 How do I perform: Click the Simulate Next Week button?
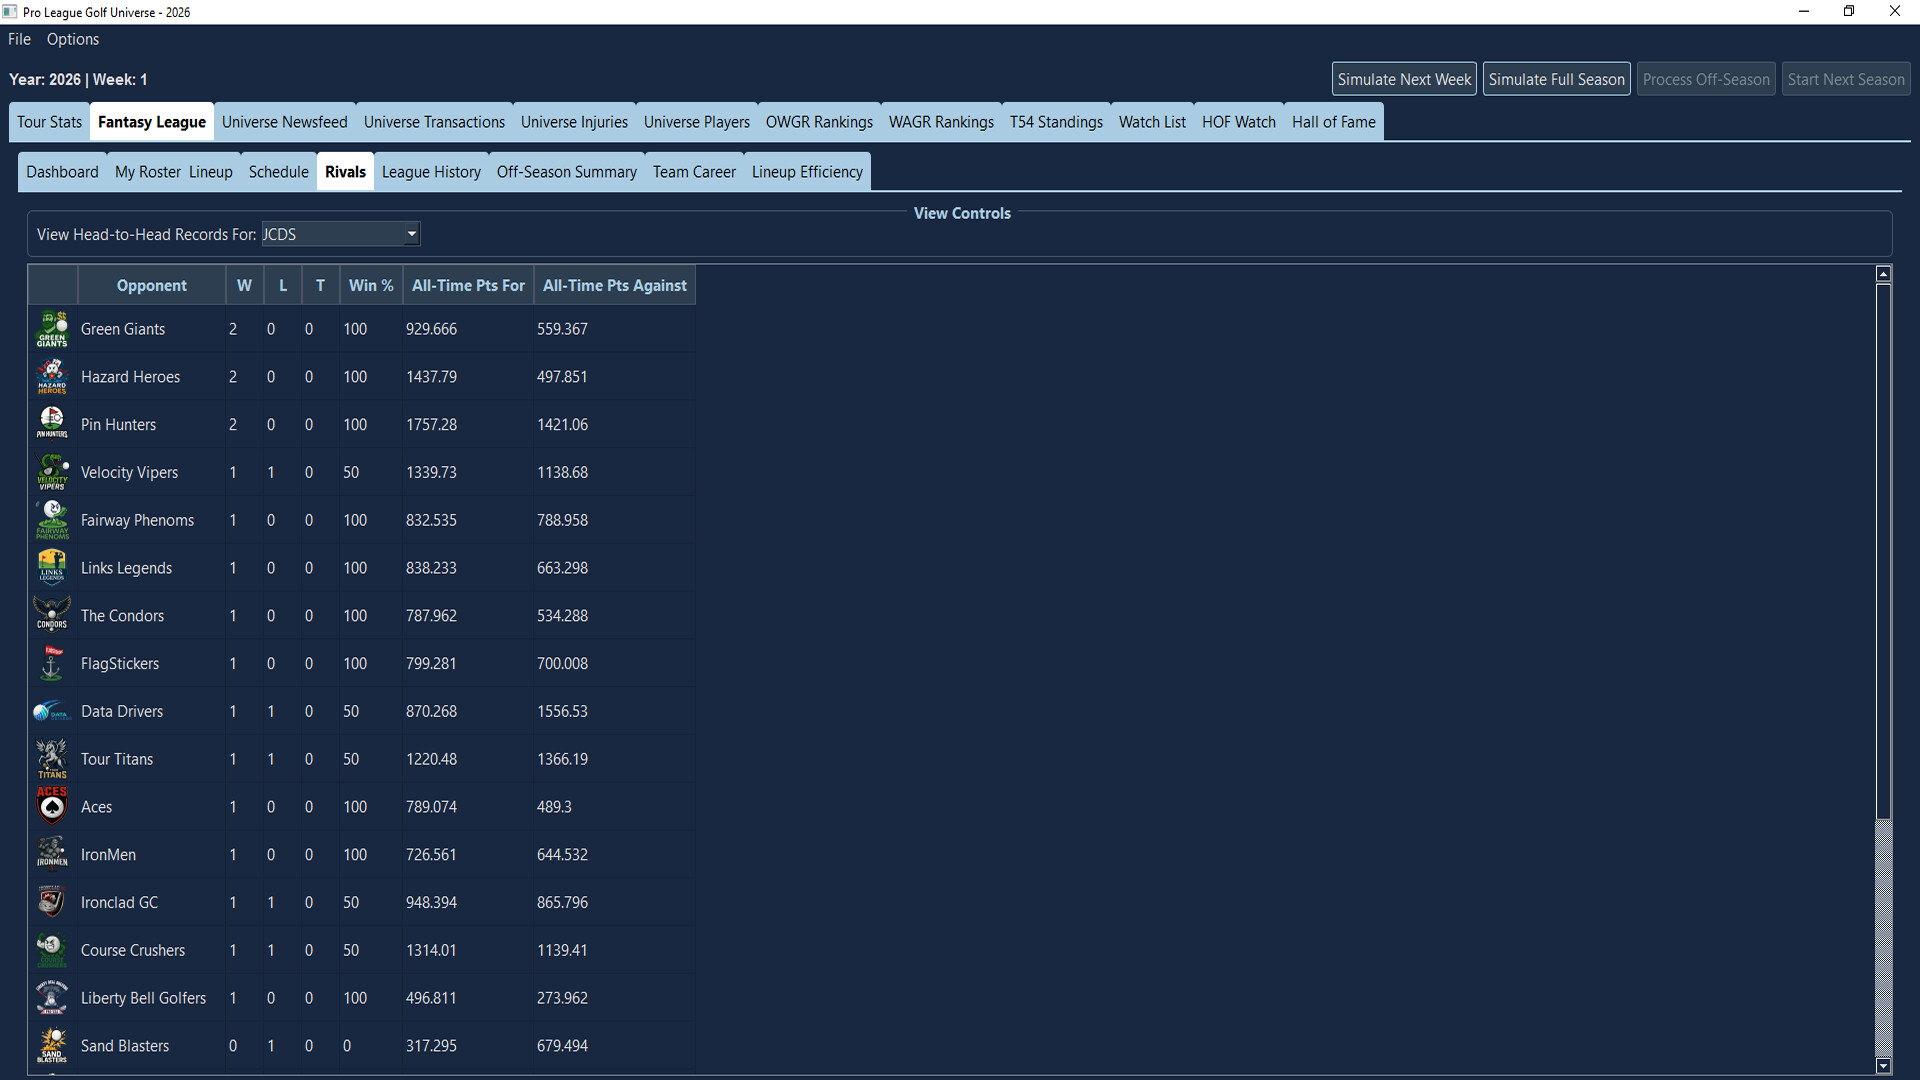(1403, 78)
